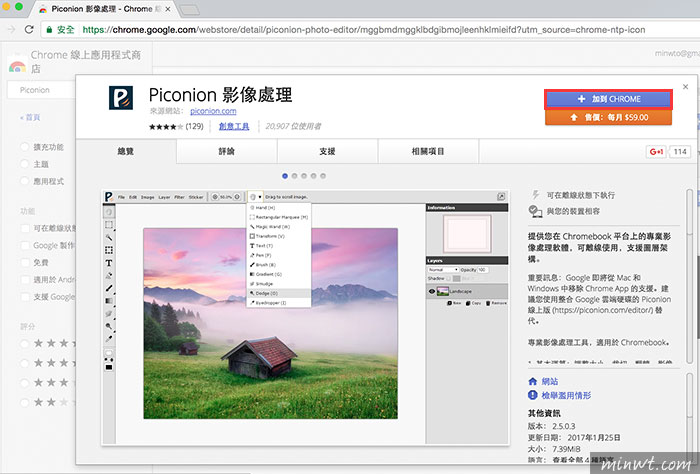
Task: Click the black foreground color swatch in preview
Action: coord(108,367)
